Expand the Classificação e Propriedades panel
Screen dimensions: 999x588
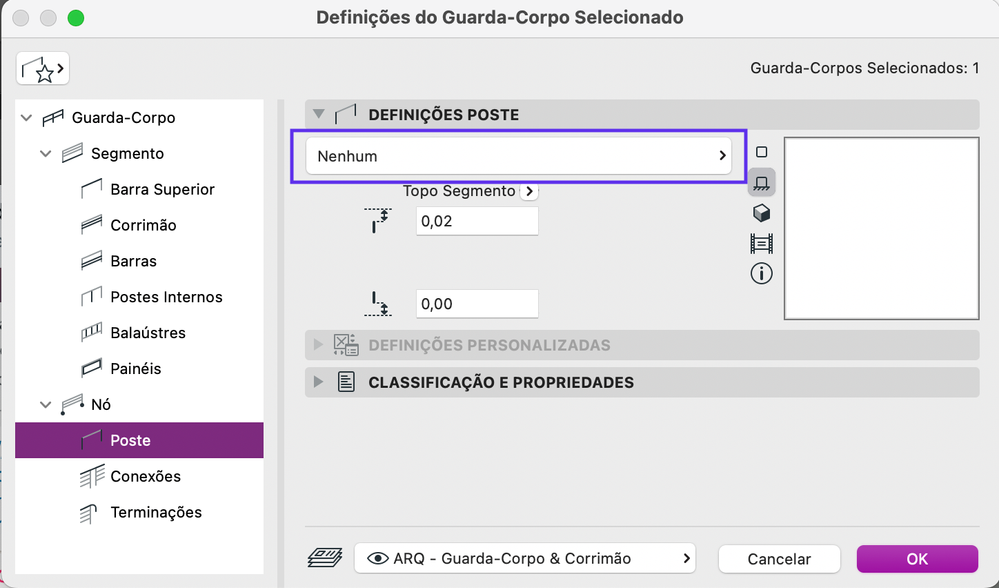pyautogui.click(x=319, y=382)
